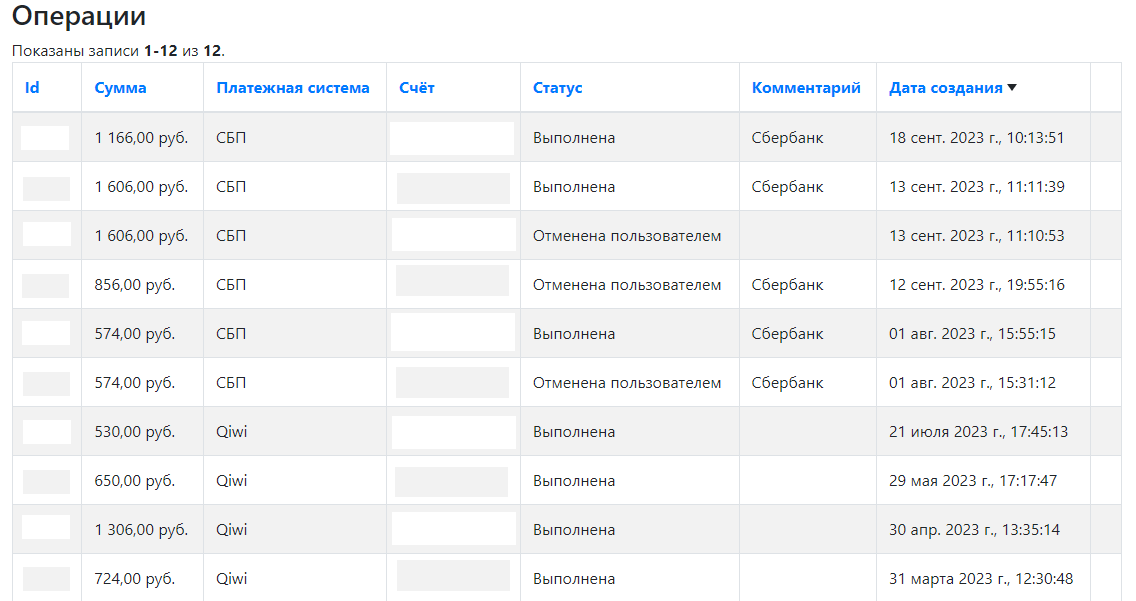1136x601 pixels.
Task: Click the date 13 сент. 2023 г., 11:11:39
Action: [977, 187]
